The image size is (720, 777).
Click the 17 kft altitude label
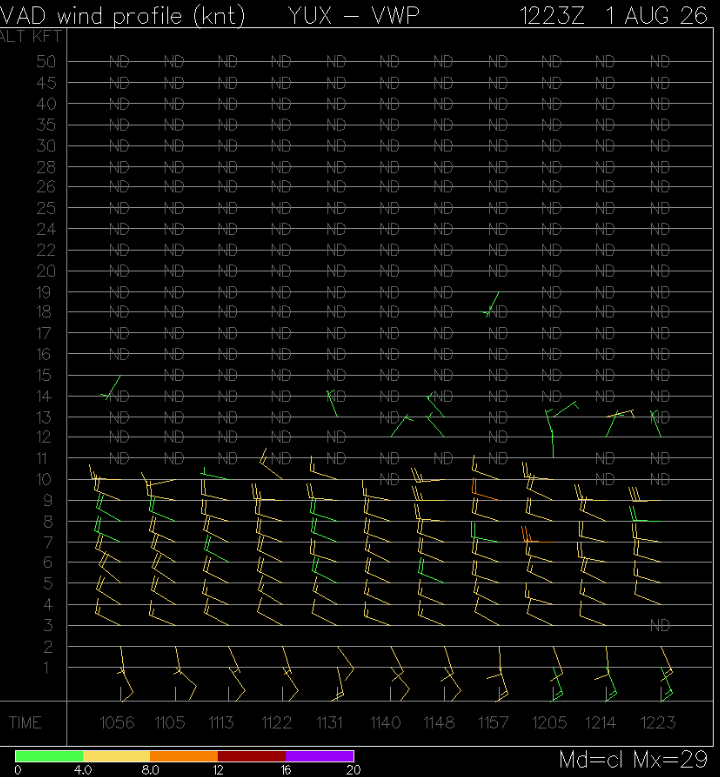click(44, 333)
